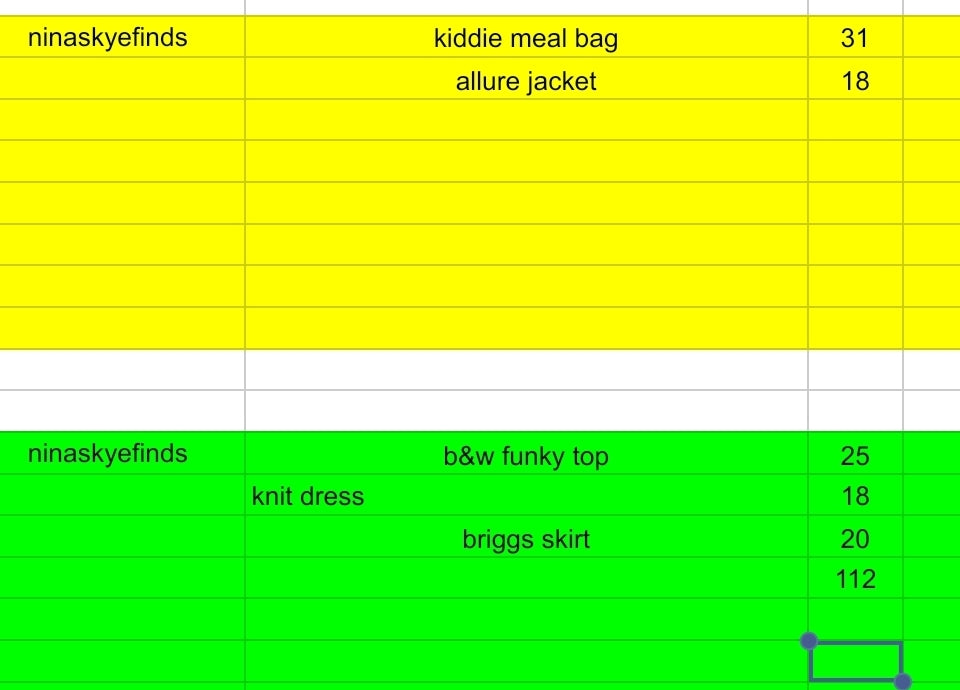The width and height of the screenshot is (960, 690).
Task: Click the b&w funky top cell
Action: 526,456
